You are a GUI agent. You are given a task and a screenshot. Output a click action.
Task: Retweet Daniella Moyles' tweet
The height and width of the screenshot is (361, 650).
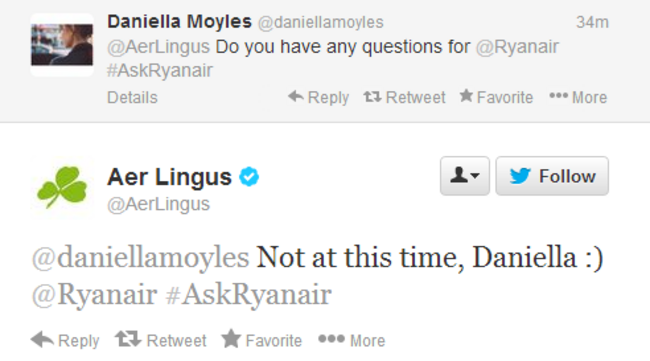(x=405, y=97)
